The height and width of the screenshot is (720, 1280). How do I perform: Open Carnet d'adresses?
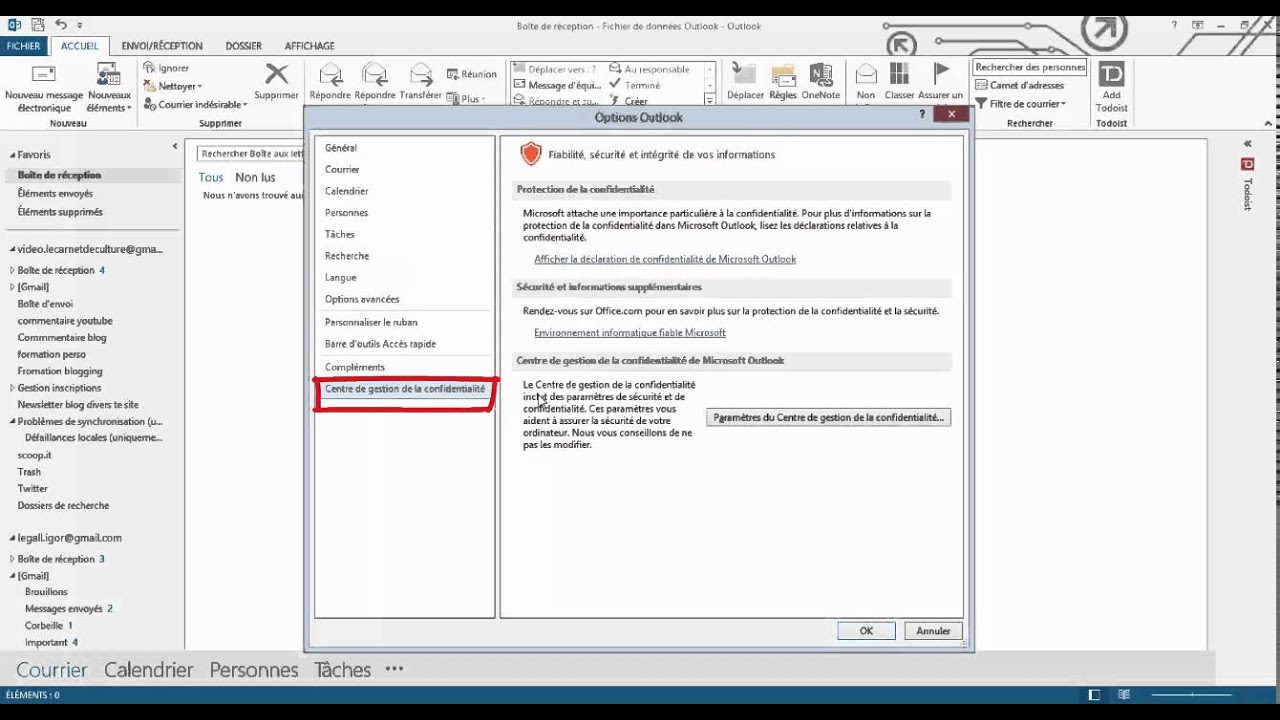(1020, 86)
